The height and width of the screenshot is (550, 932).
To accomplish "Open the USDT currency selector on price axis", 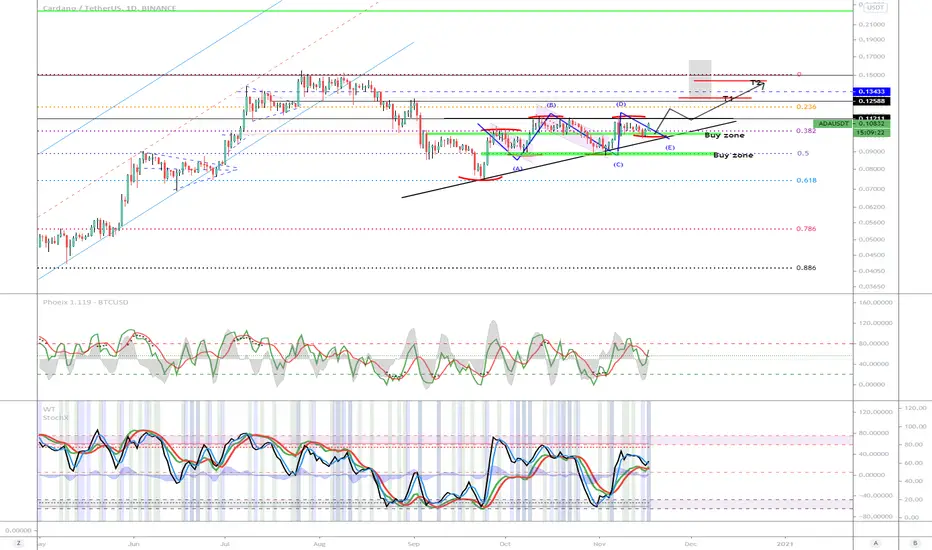I will (874, 8).
